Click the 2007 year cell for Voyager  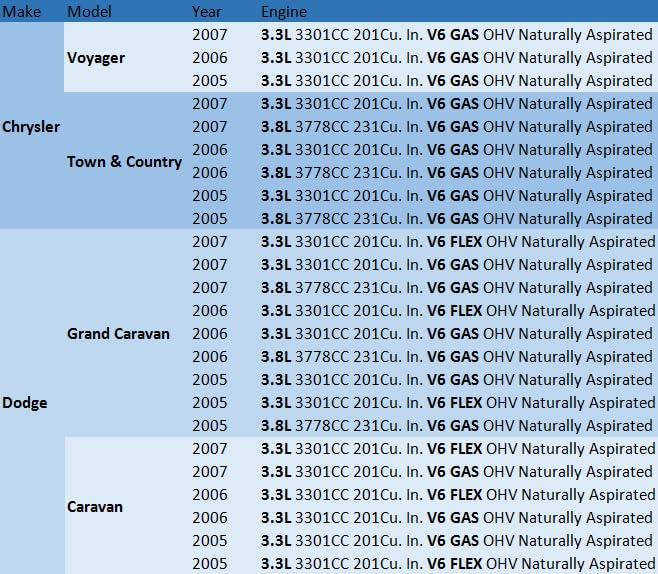point(209,35)
